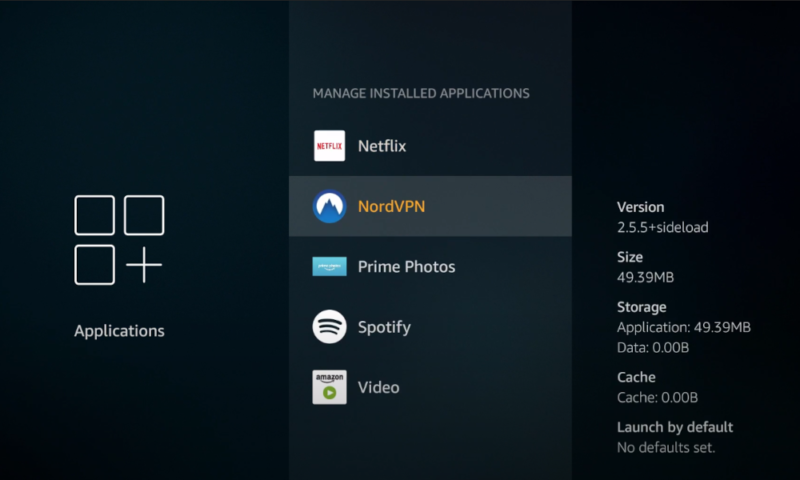This screenshot has height=480, width=800.
Task: Click the Applications label on the left
Action: point(119,331)
